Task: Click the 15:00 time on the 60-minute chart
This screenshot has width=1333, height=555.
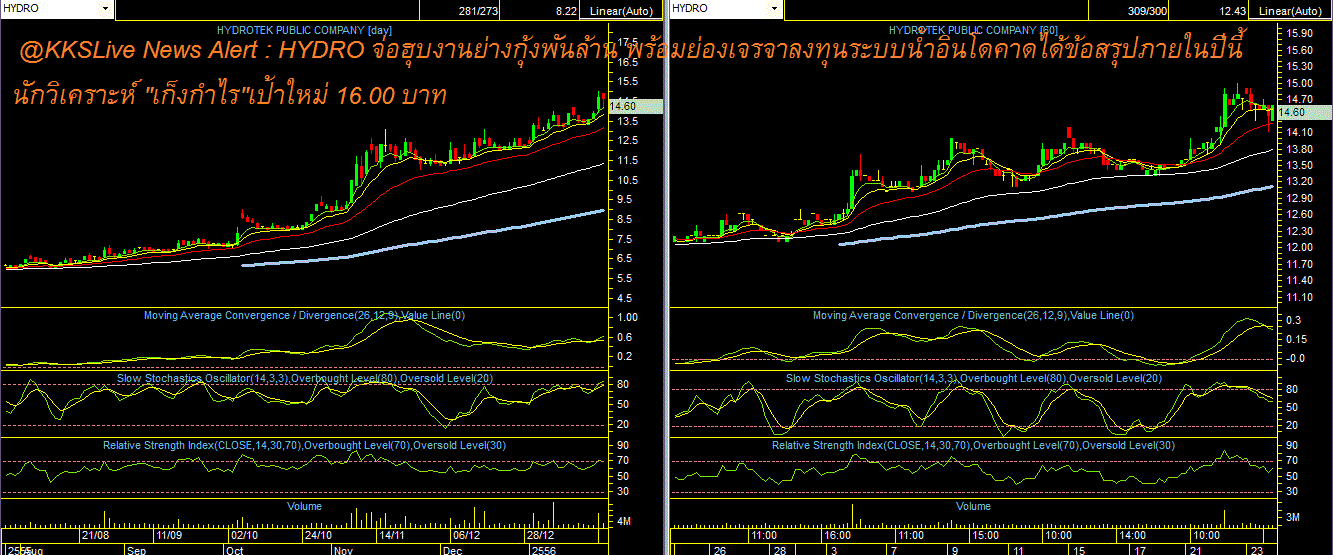Action: [x=985, y=536]
